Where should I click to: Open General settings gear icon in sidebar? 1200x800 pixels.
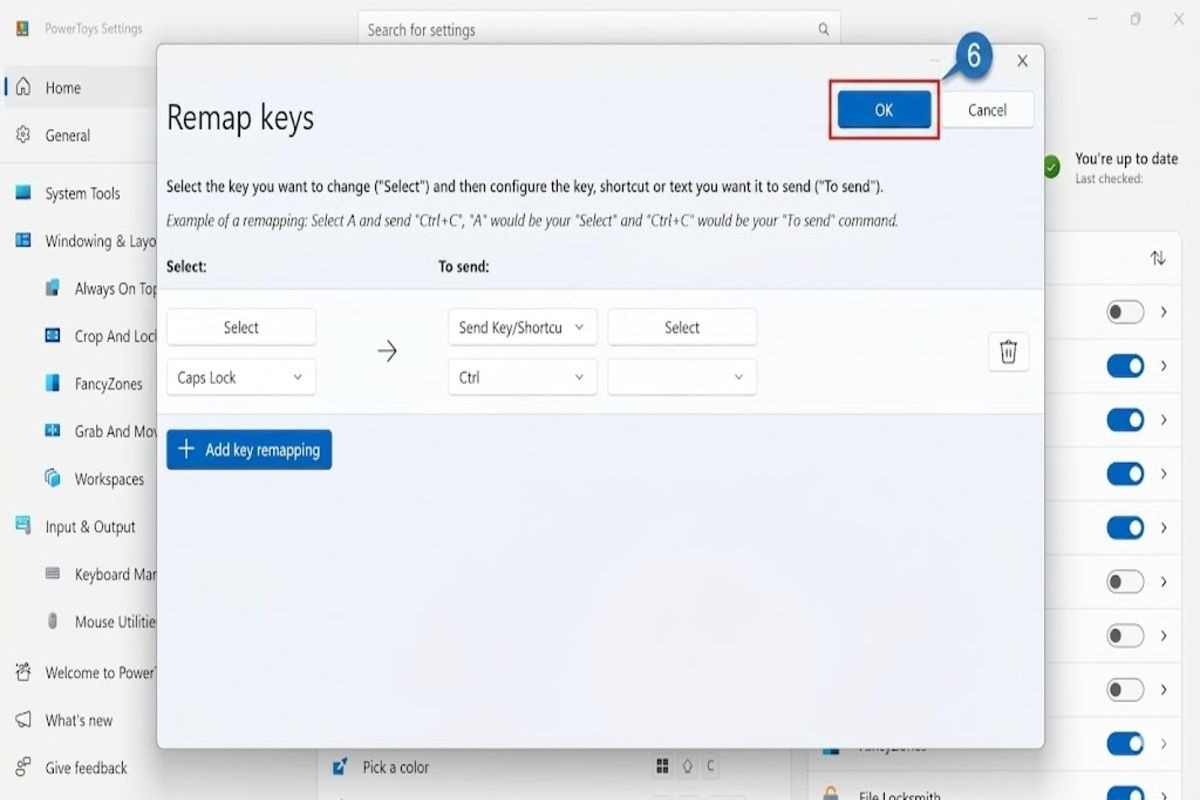24,135
